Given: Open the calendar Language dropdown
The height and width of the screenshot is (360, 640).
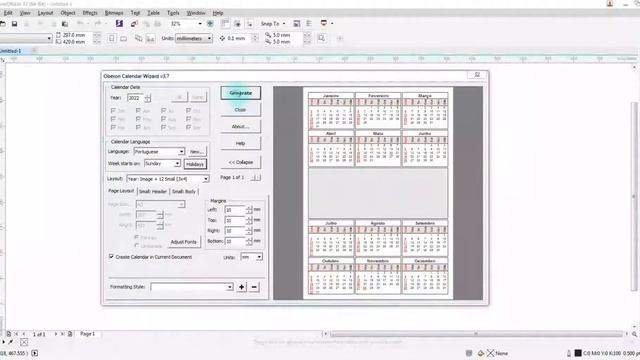Looking at the screenshot, I should 181,151.
